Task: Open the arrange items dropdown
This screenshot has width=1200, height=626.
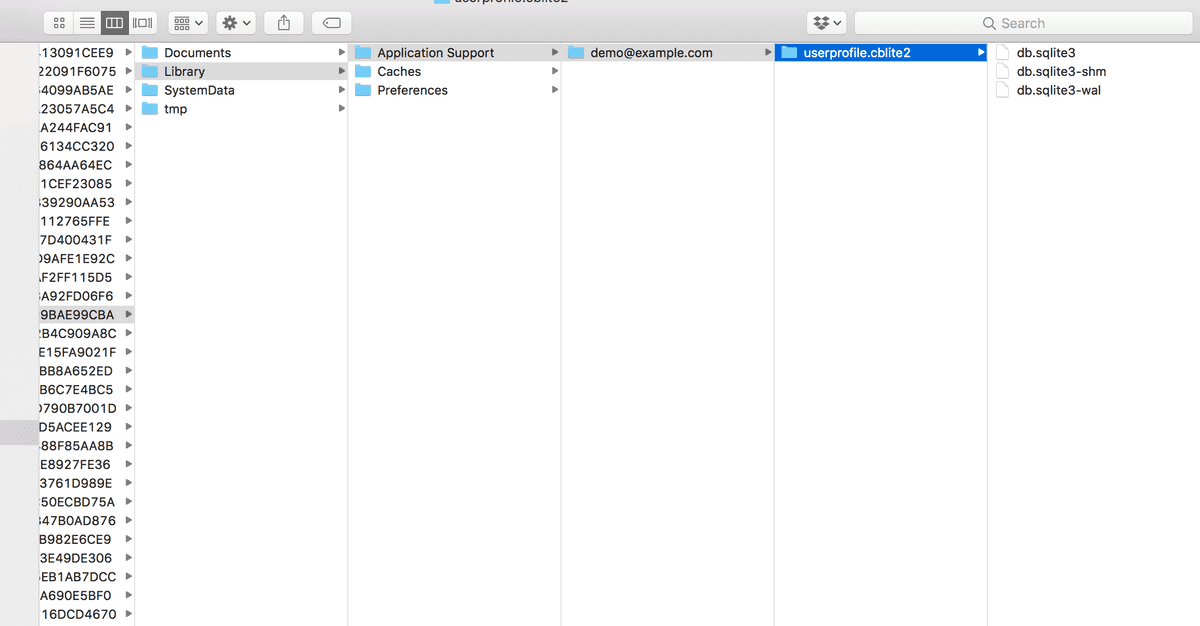Action: tap(188, 22)
